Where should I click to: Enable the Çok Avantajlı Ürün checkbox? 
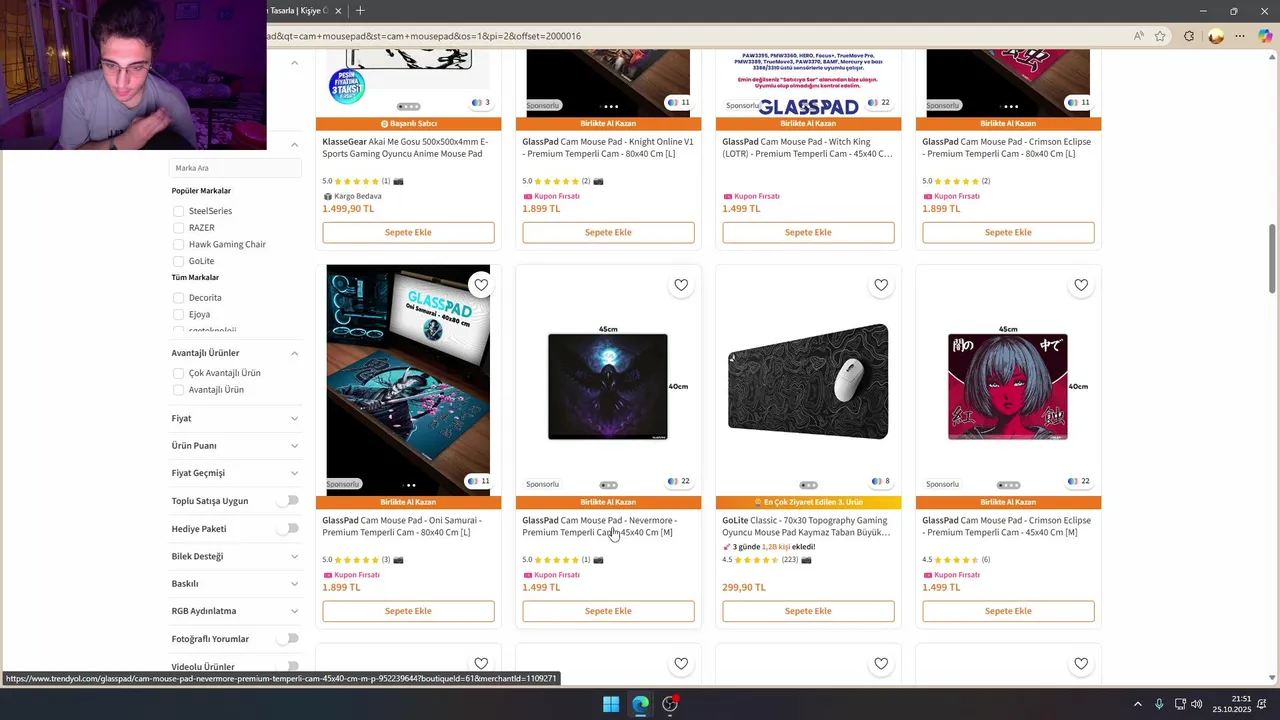[178, 373]
